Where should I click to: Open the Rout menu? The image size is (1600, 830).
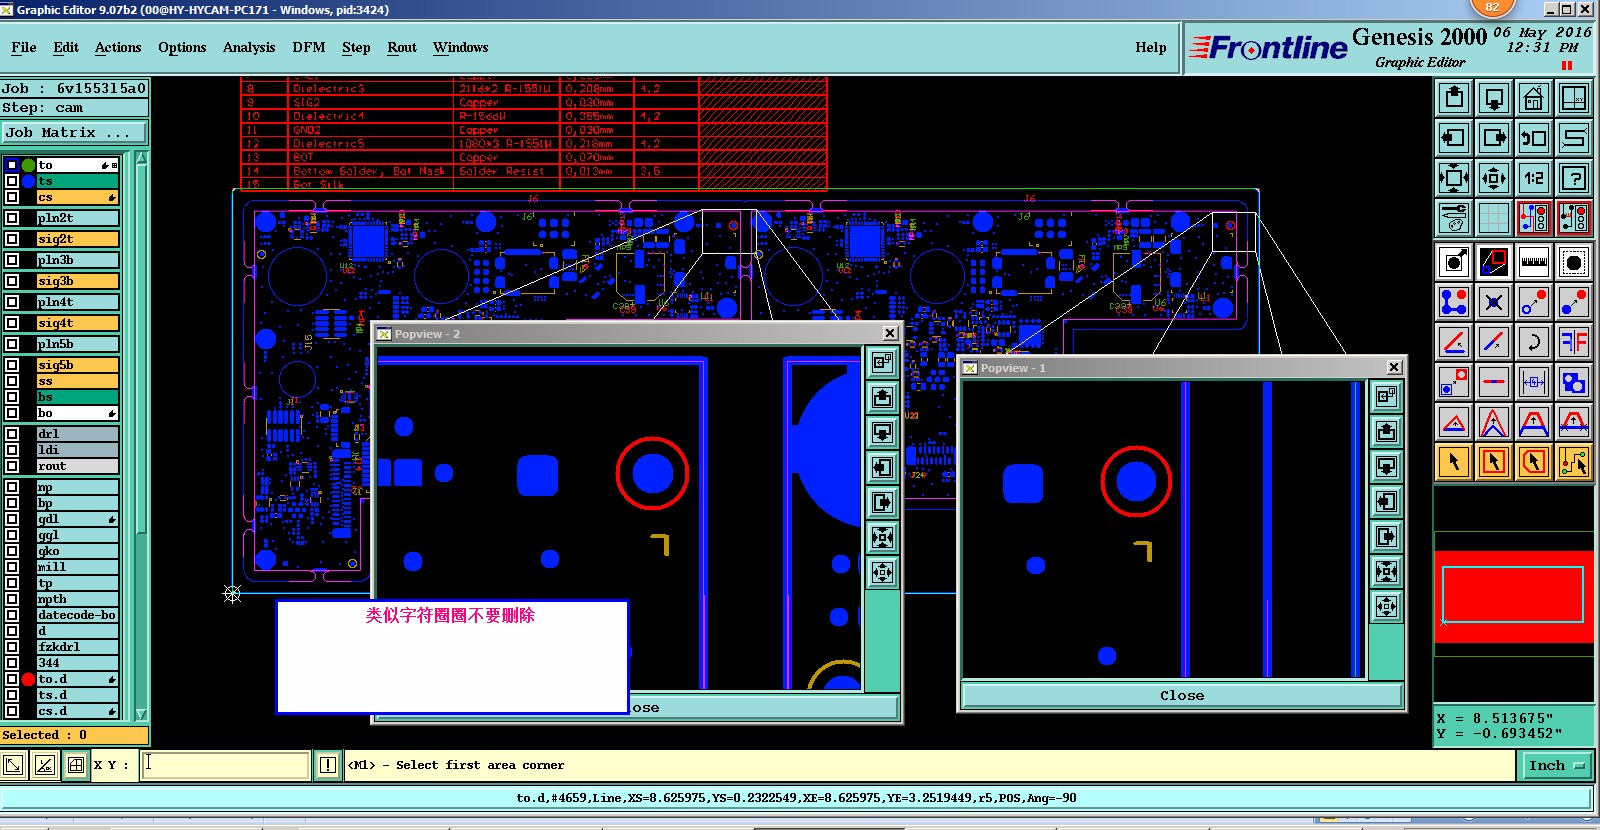[x=402, y=47]
